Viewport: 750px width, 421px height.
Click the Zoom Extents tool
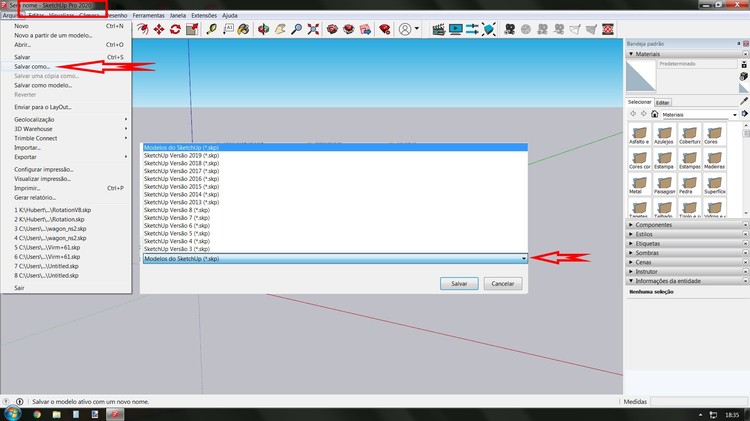[x=313, y=30]
